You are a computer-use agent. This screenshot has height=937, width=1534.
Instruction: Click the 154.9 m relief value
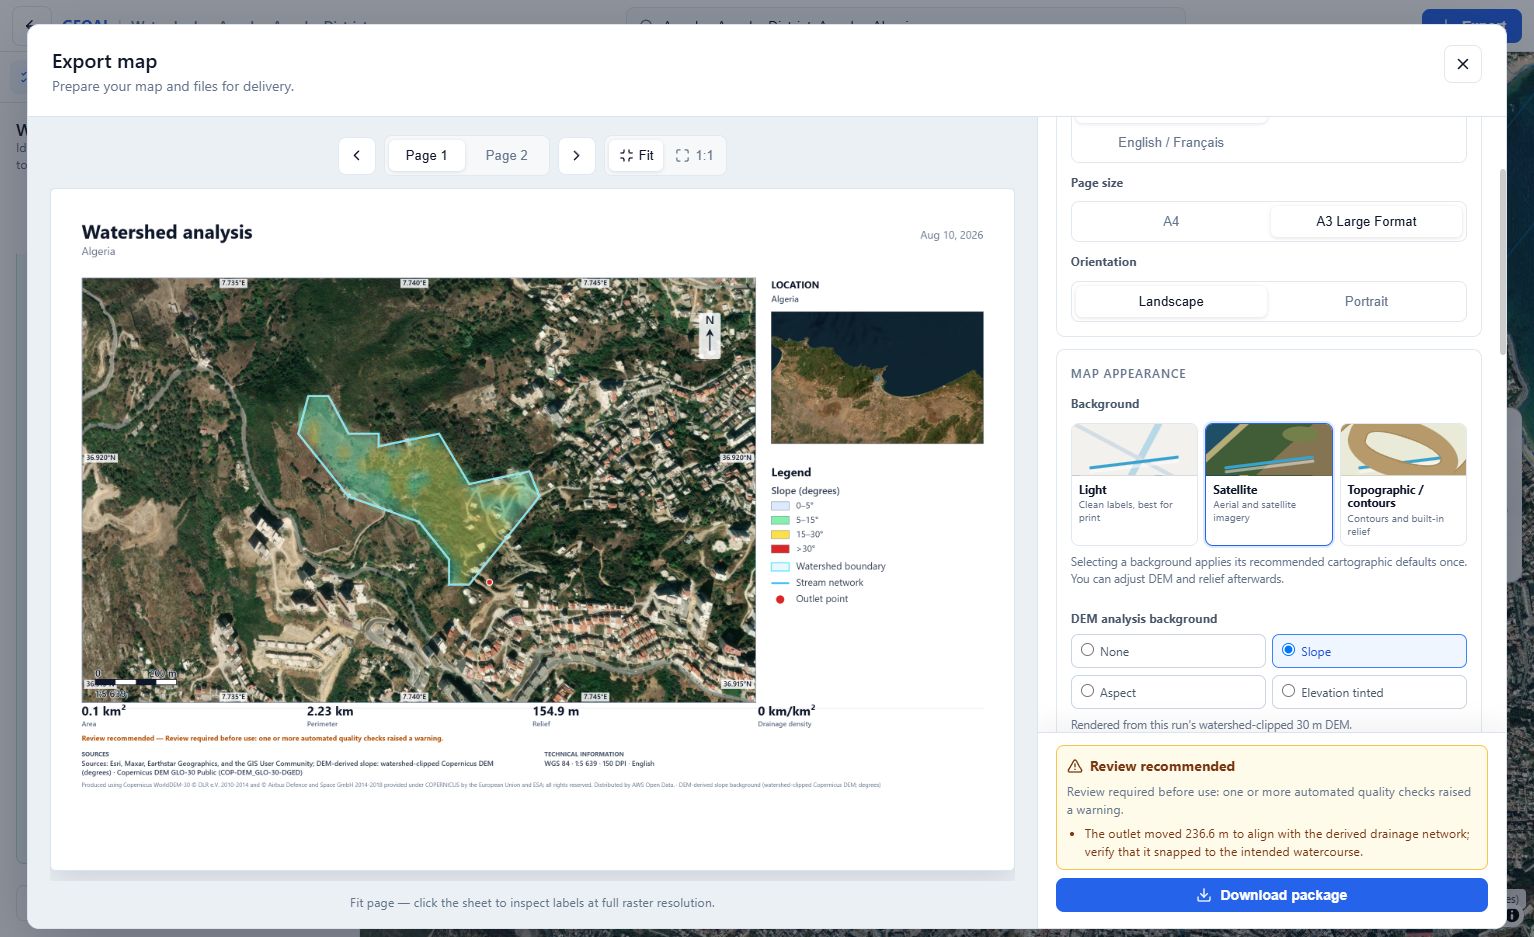click(555, 711)
